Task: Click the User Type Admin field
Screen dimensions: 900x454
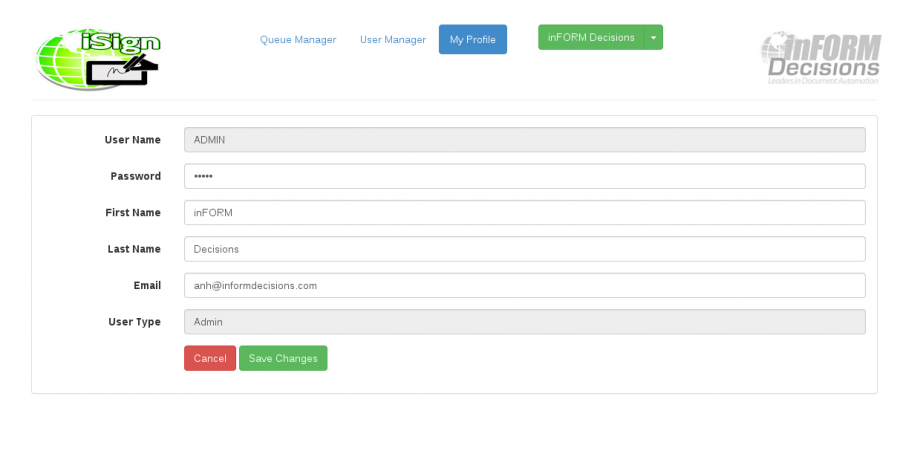Action: tap(524, 322)
